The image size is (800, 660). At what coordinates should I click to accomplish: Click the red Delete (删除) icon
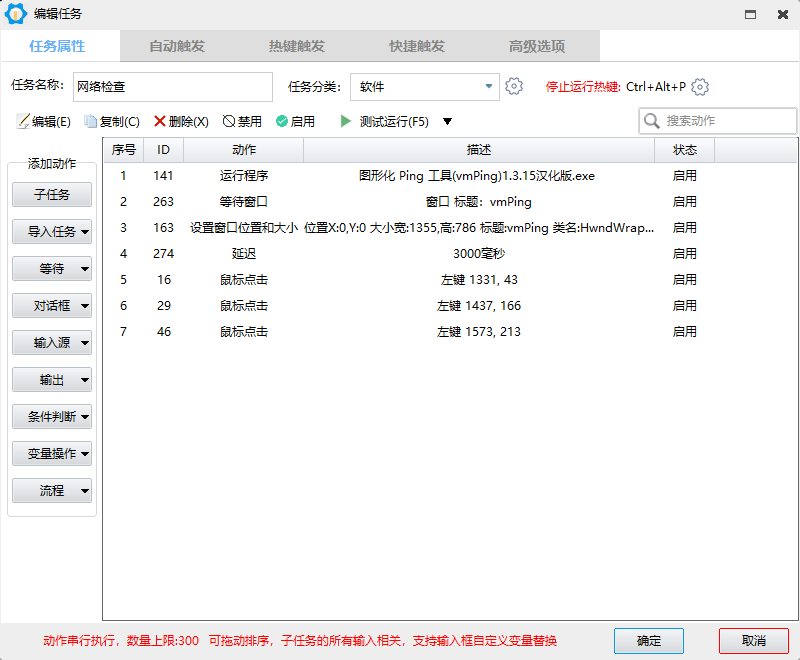160,121
